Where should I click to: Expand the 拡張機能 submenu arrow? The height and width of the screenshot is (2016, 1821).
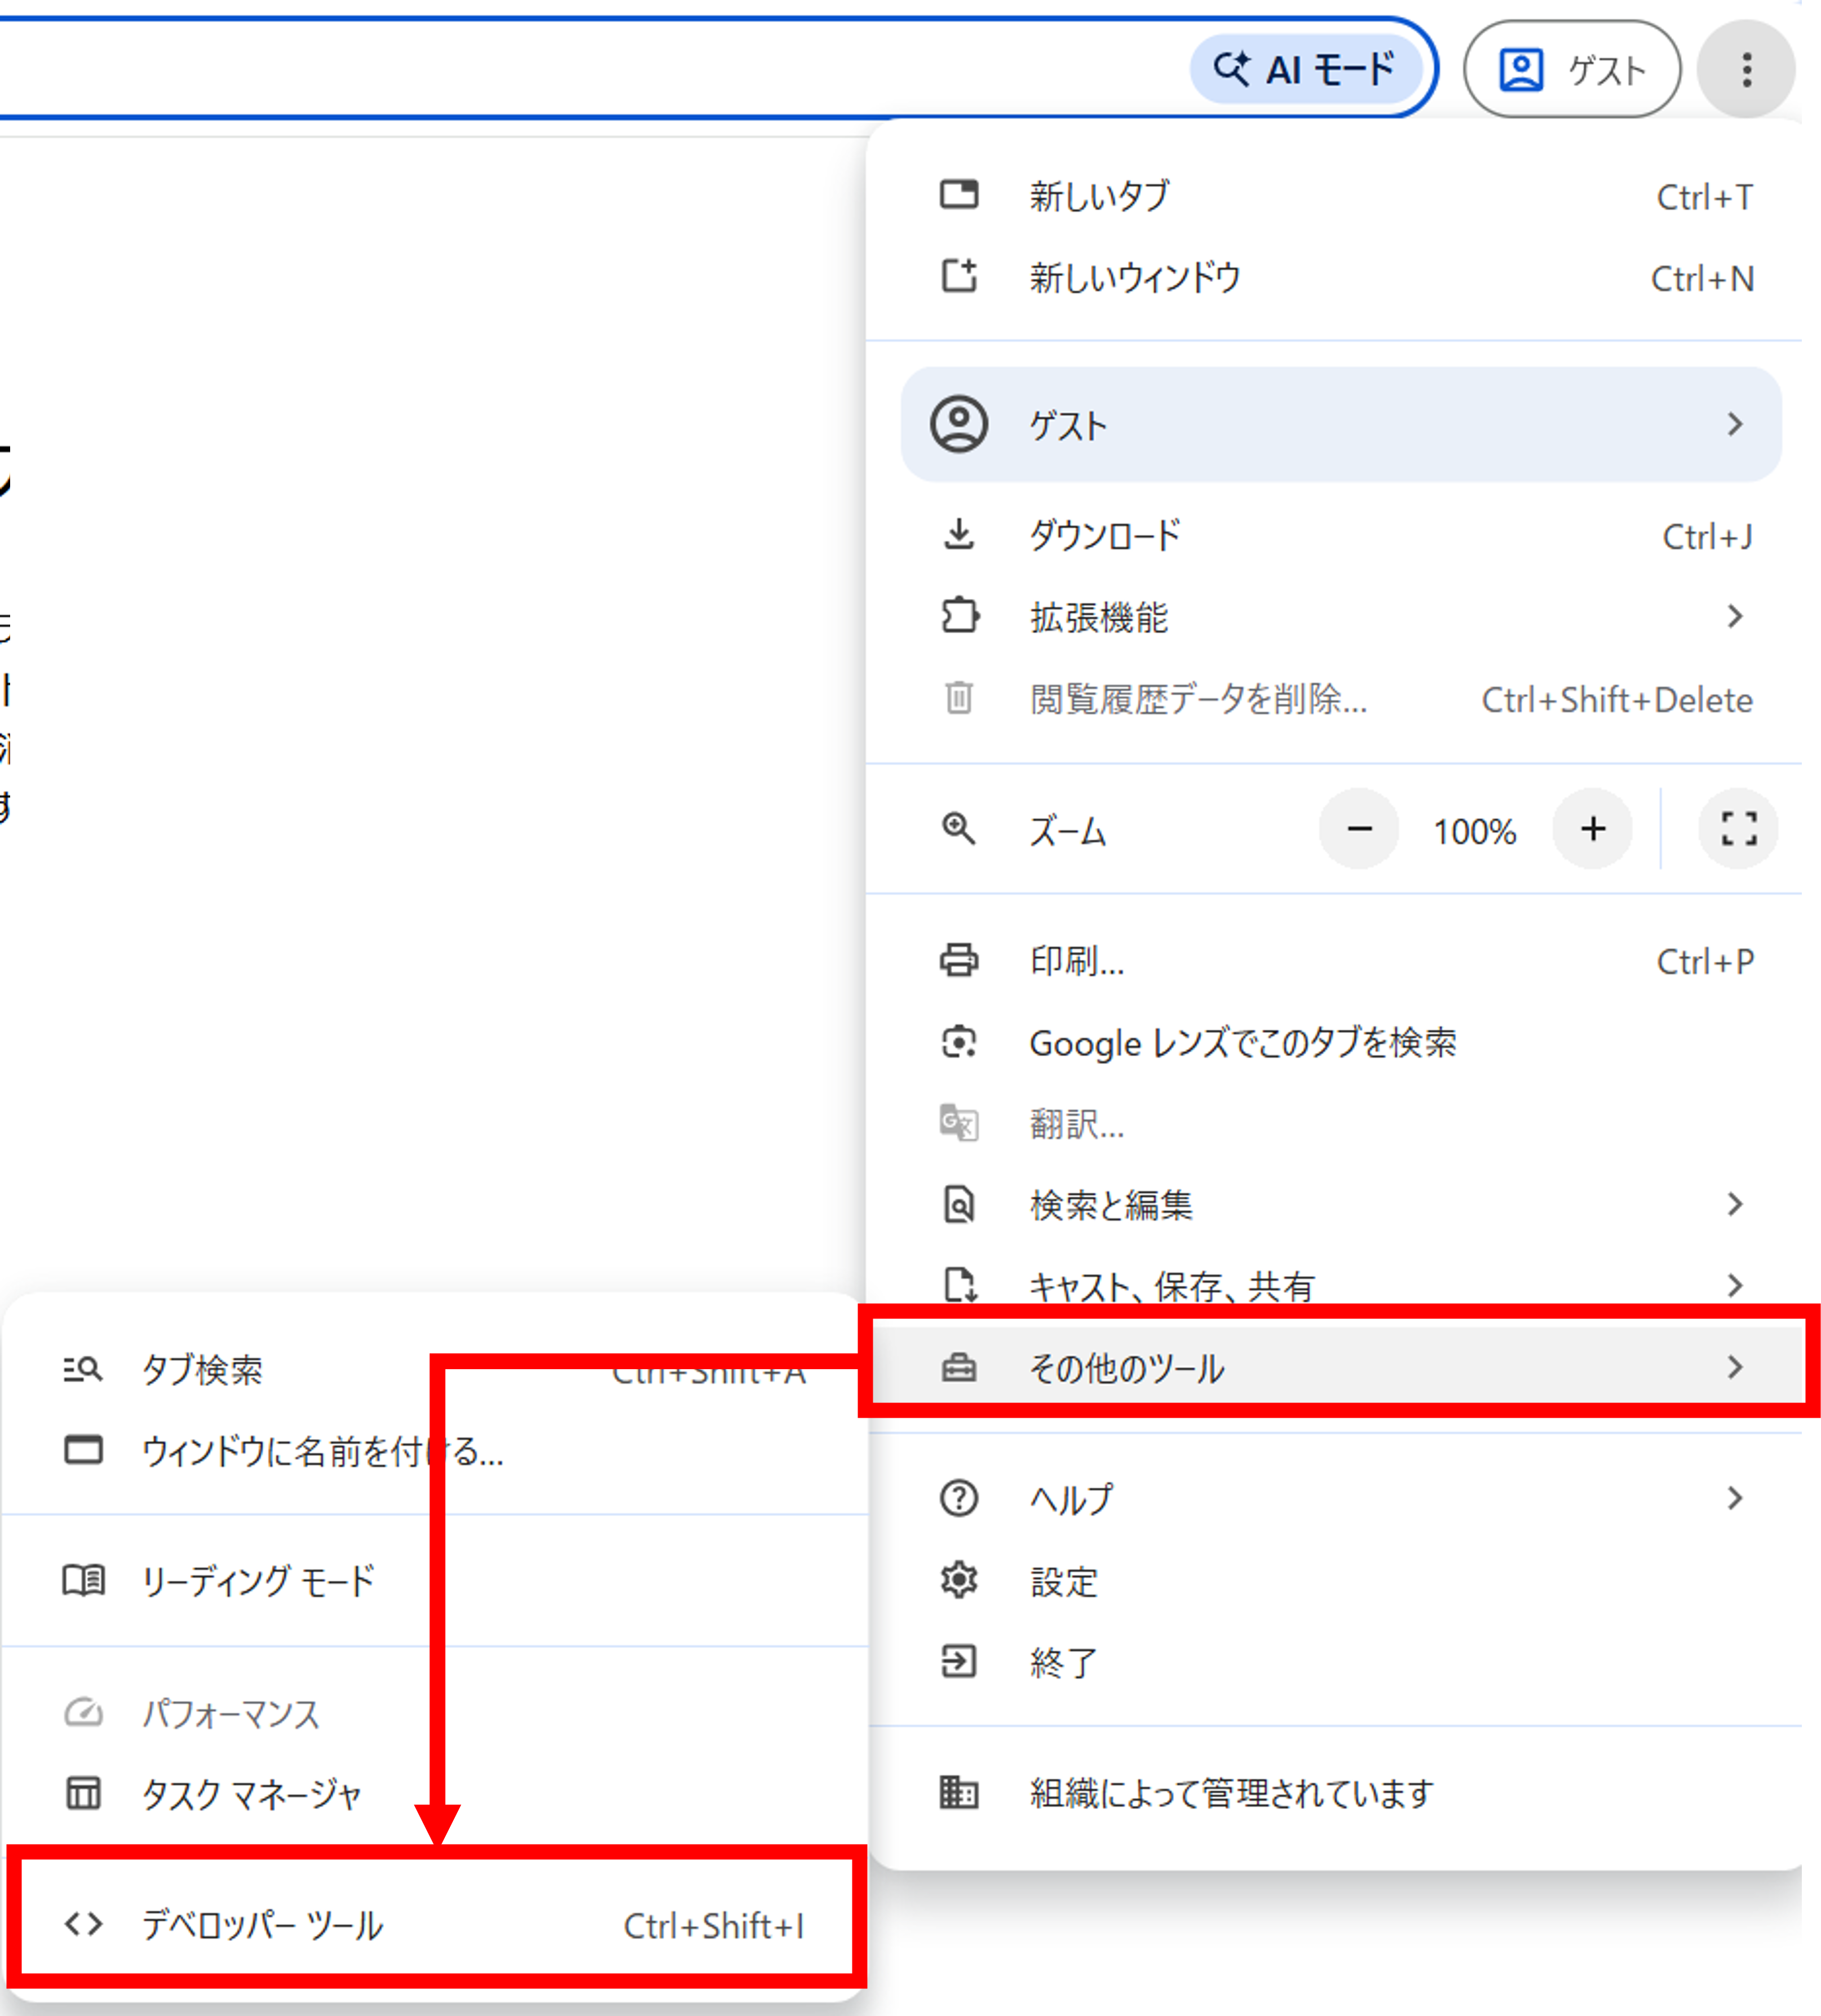pyautogui.click(x=1735, y=616)
